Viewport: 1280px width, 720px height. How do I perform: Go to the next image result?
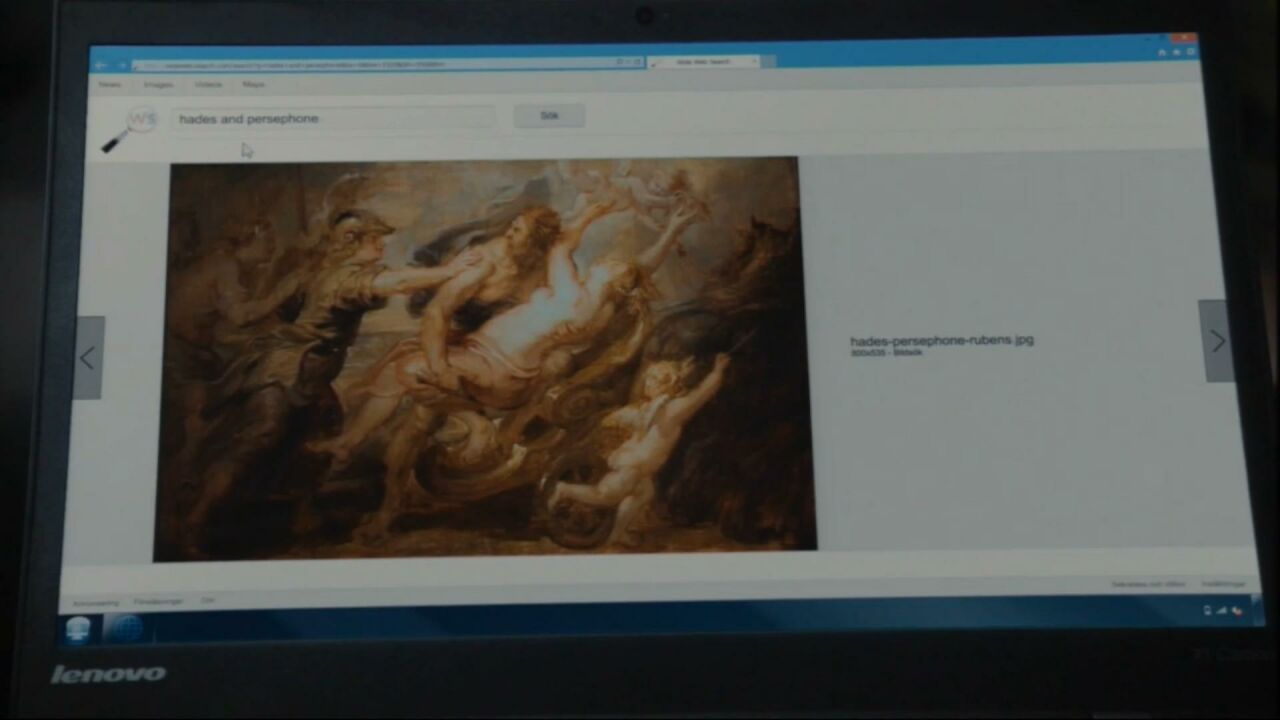[x=1216, y=341]
